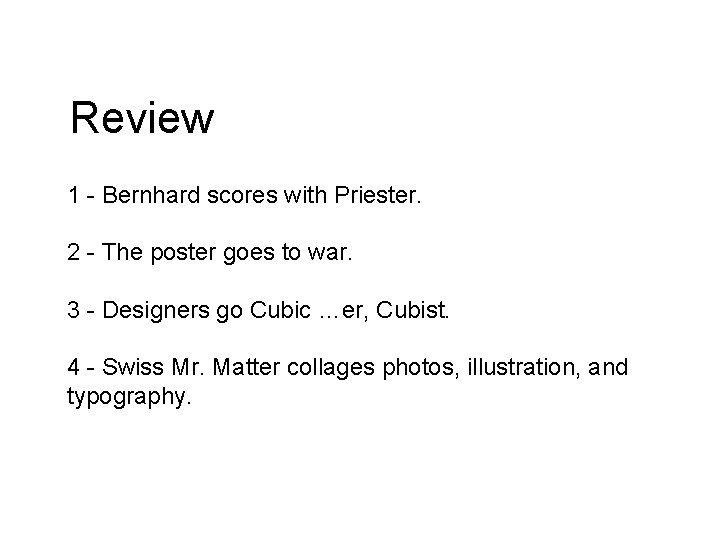
Task: Click the number "1" at the first item
Action: [74, 195]
